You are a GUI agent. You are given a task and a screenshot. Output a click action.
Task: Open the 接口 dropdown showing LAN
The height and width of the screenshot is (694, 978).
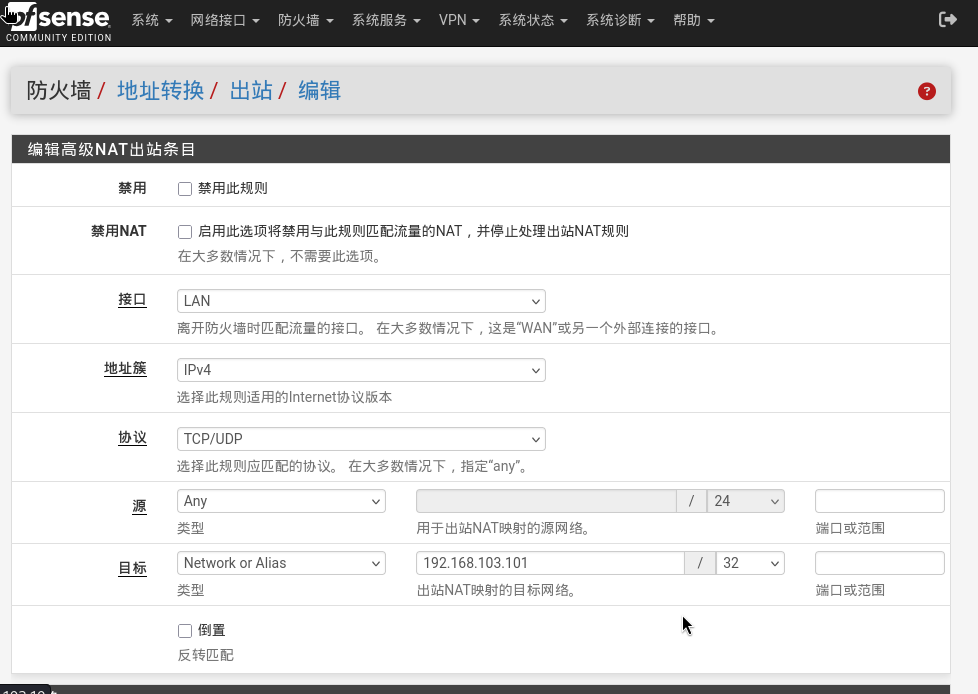point(361,301)
